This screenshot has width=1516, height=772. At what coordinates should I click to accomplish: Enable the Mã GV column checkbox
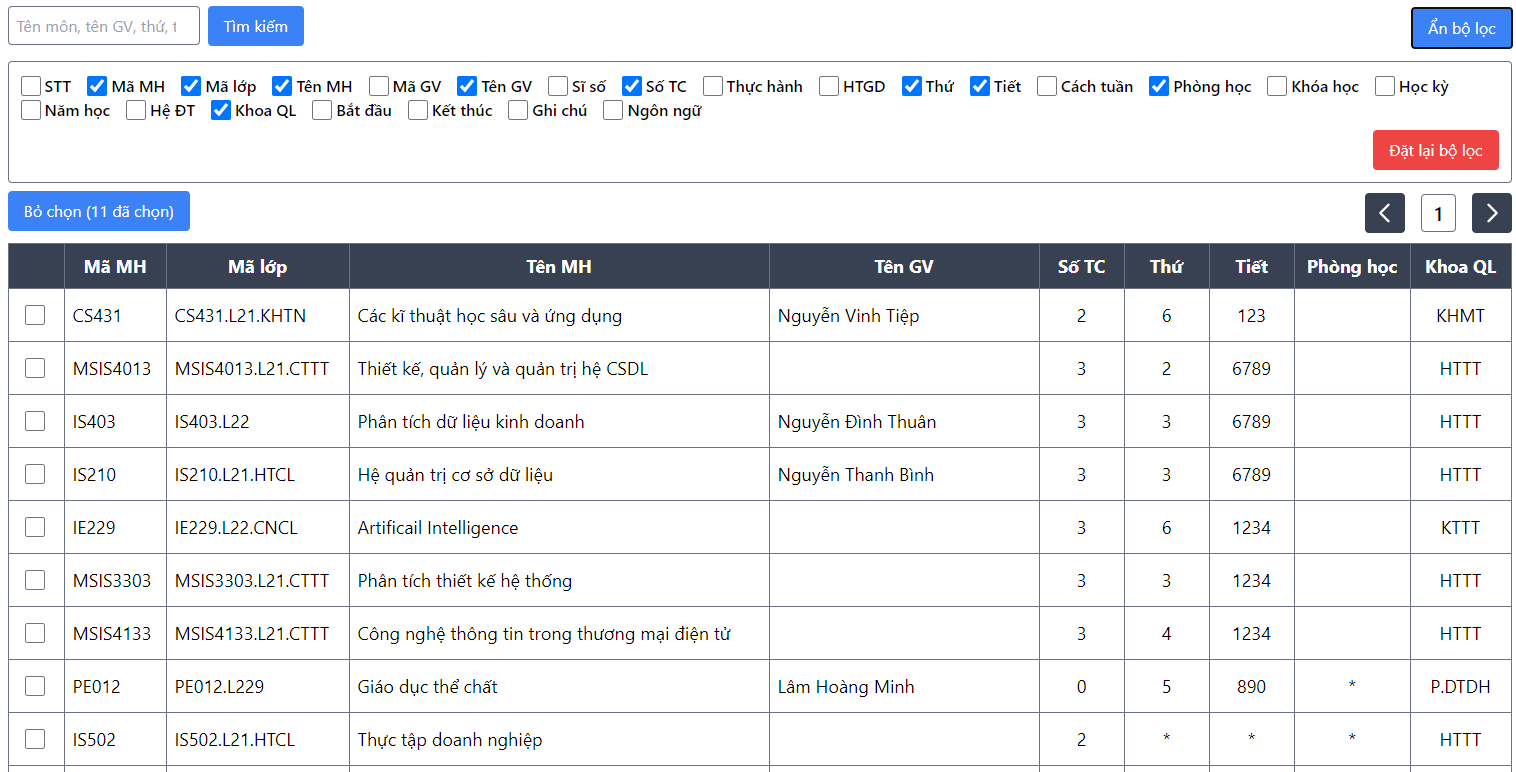click(x=379, y=86)
